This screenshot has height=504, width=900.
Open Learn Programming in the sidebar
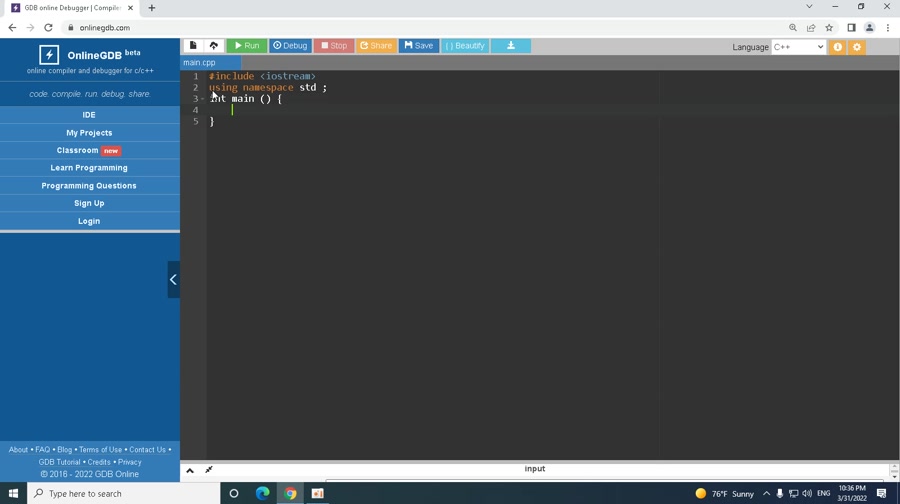89,168
